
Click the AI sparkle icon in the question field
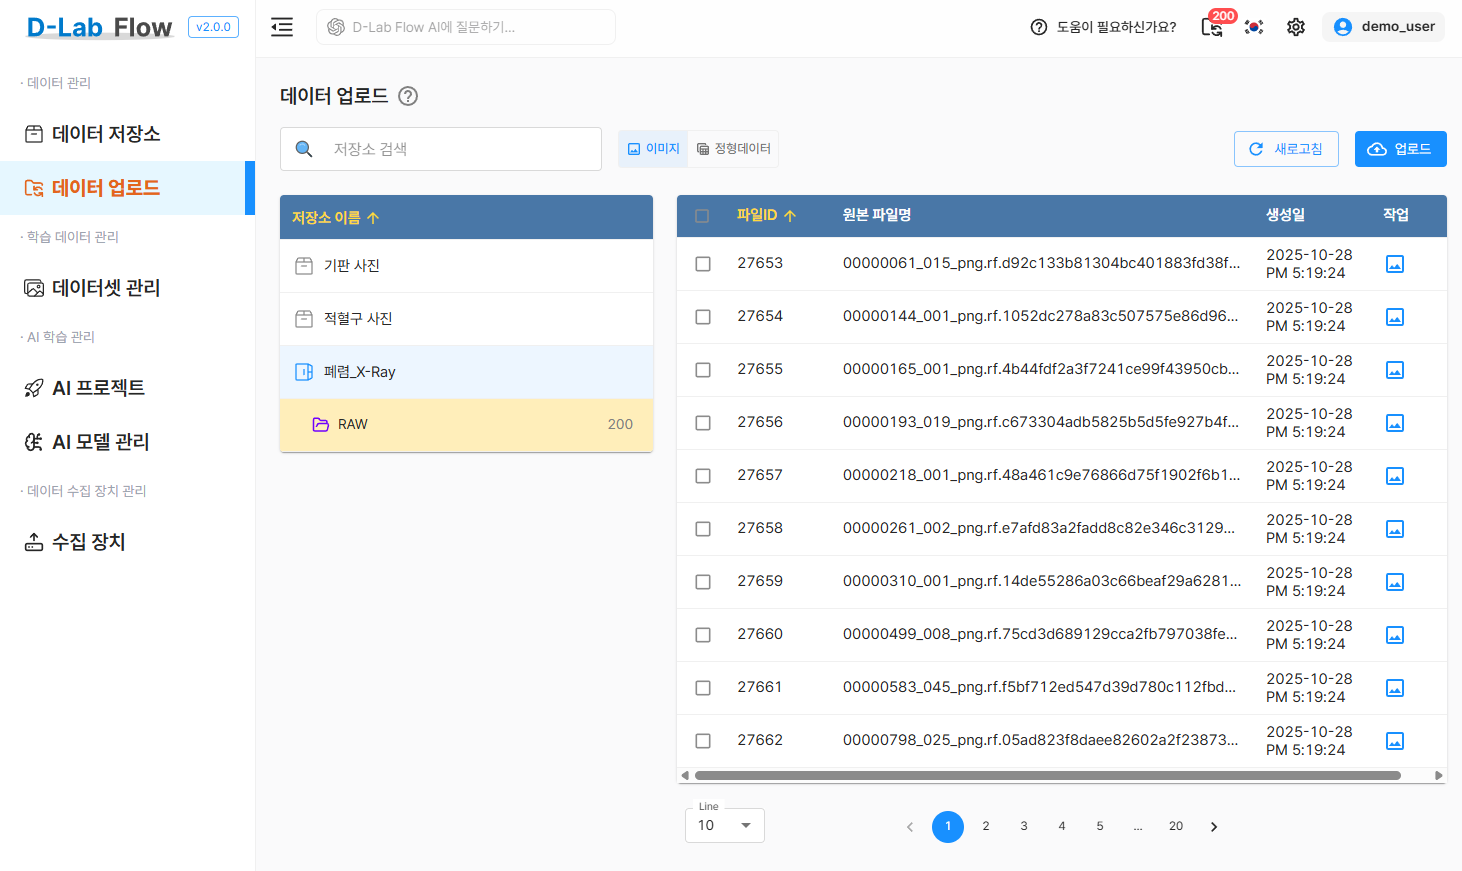(x=335, y=27)
